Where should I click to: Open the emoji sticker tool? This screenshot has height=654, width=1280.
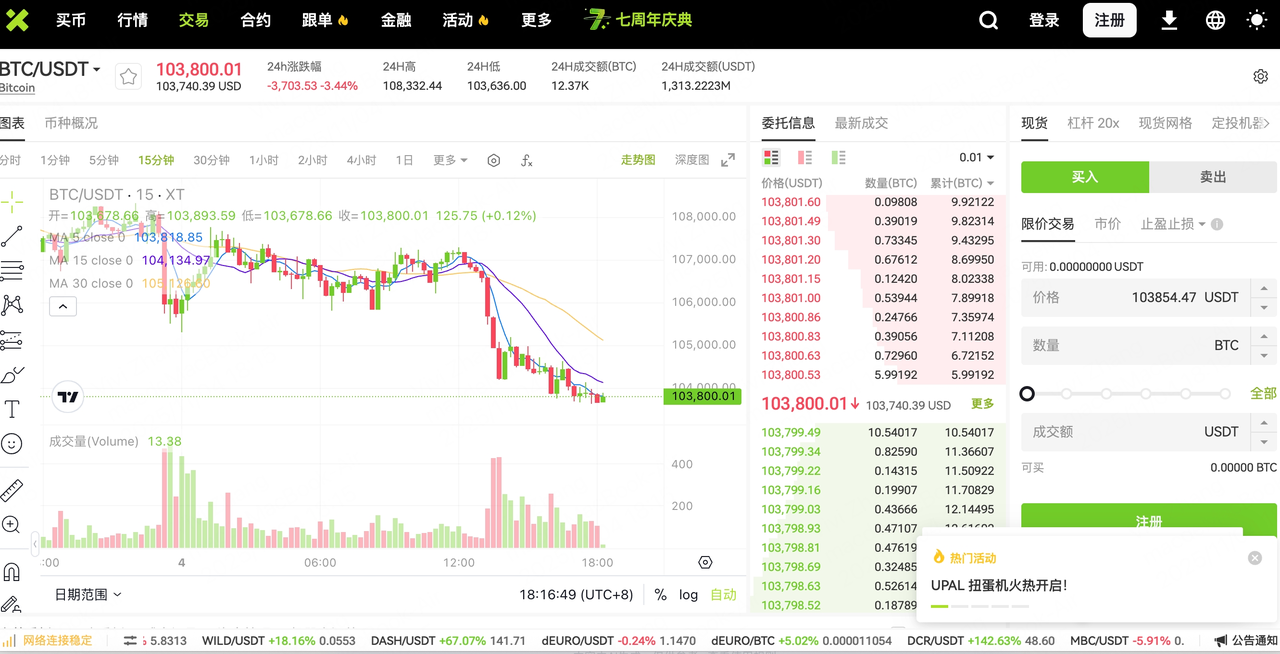(x=12, y=443)
